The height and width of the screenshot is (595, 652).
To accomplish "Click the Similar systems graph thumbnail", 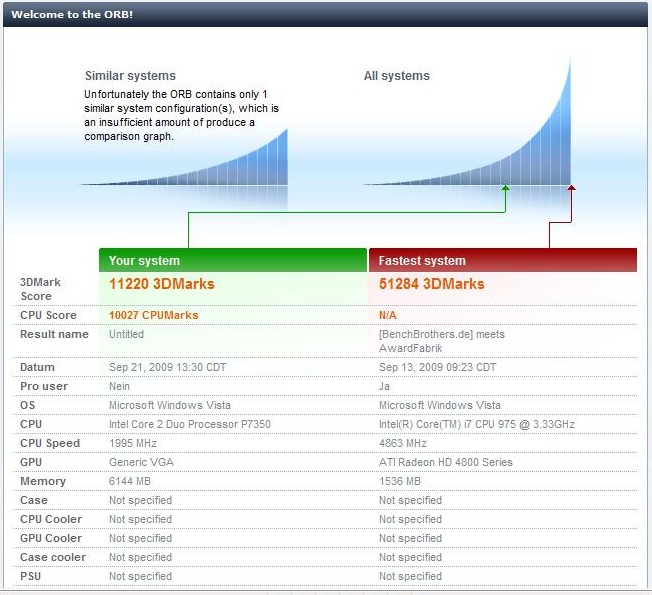I will [x=184, y=168].
